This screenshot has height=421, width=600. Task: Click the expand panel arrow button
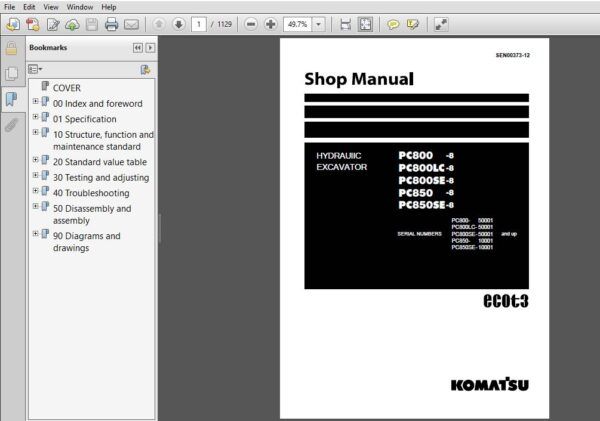(150, 47)
